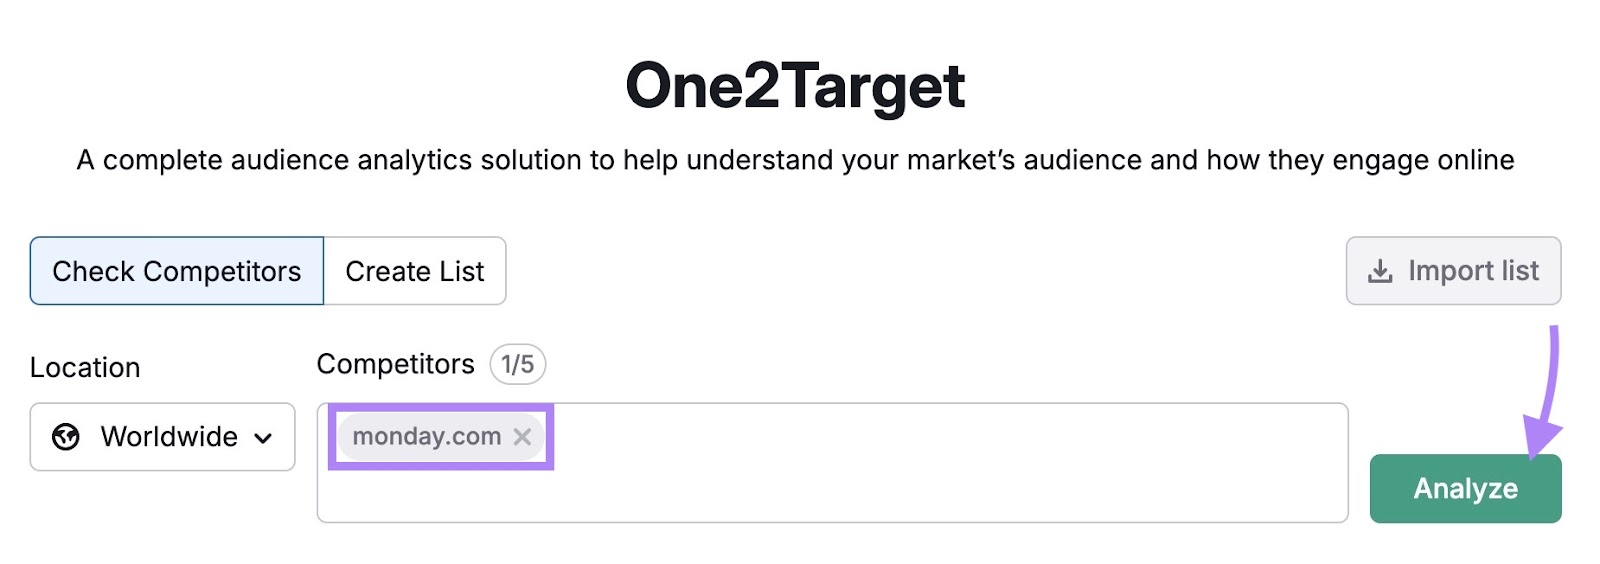1600x564 pixels.
Task: Click the Import list text label
Action: [1473, 271]
